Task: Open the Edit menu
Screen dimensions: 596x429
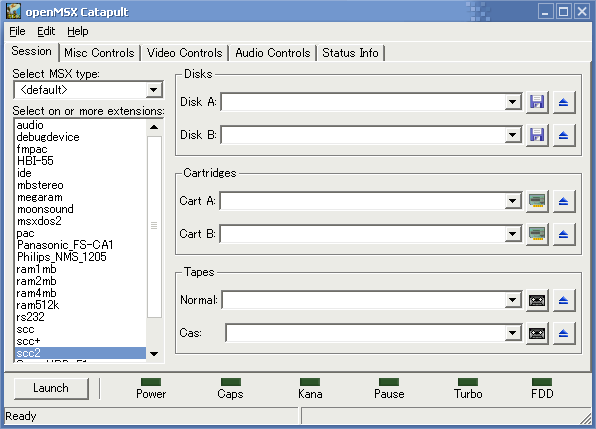Action: [46, 31]
